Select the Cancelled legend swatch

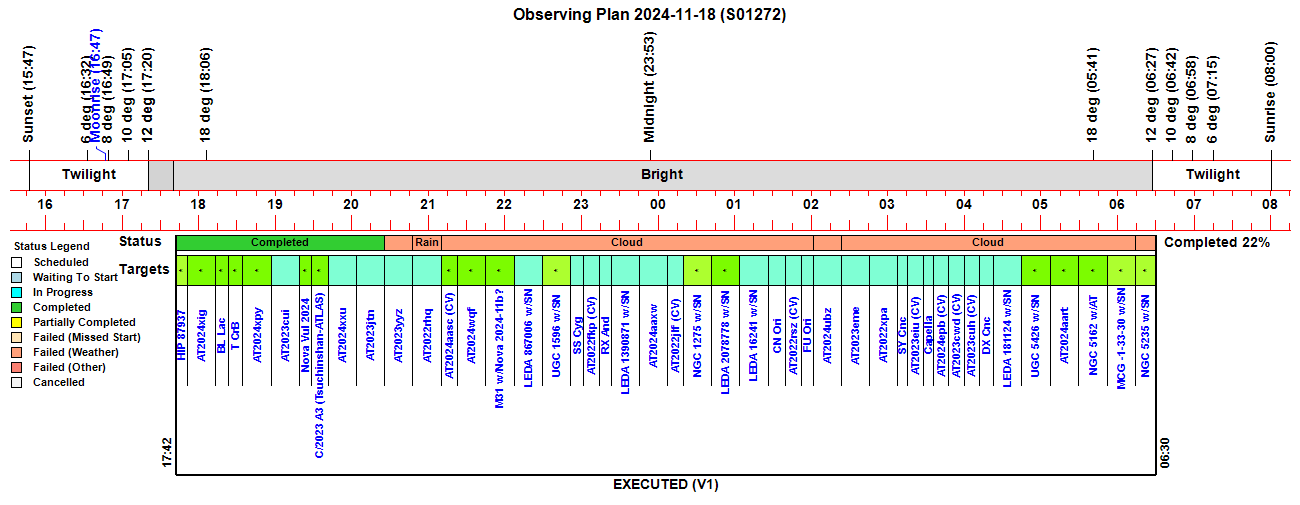16,382
